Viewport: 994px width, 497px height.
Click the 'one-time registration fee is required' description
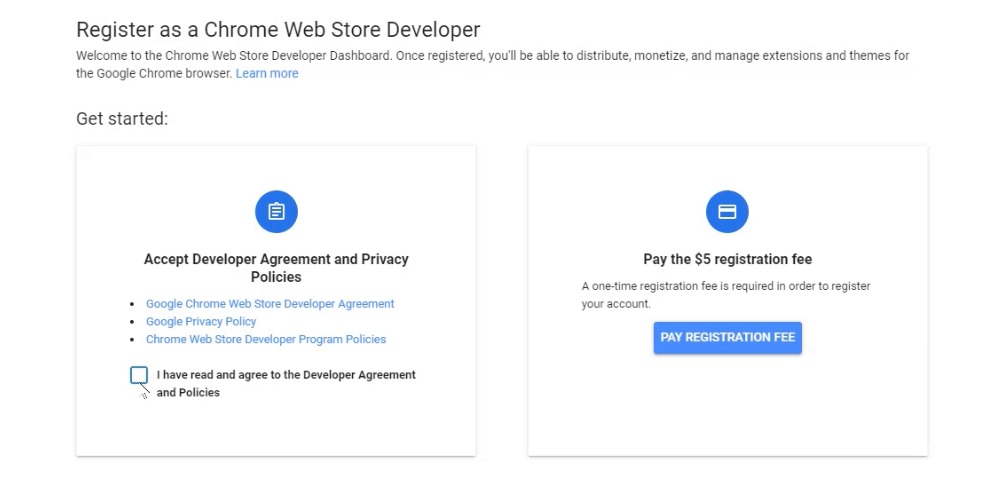[726, 295]
